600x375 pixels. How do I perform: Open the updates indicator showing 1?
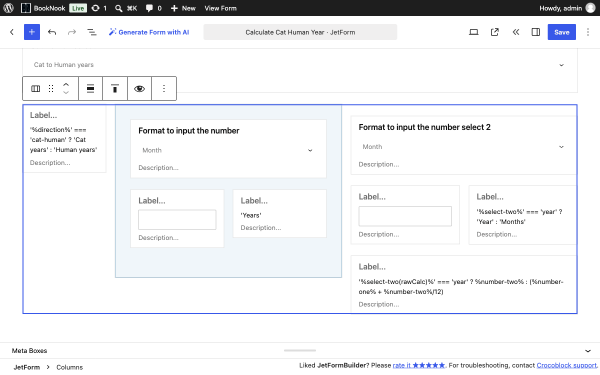point(99,8)
